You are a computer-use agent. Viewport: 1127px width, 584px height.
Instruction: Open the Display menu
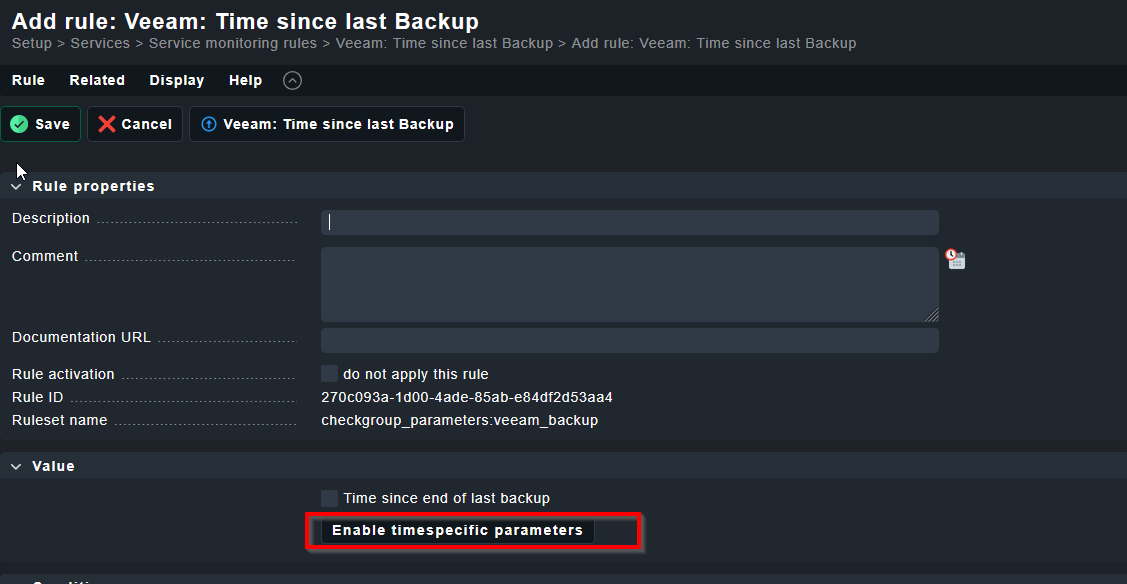pyautogui.click(x=177, y=81)
